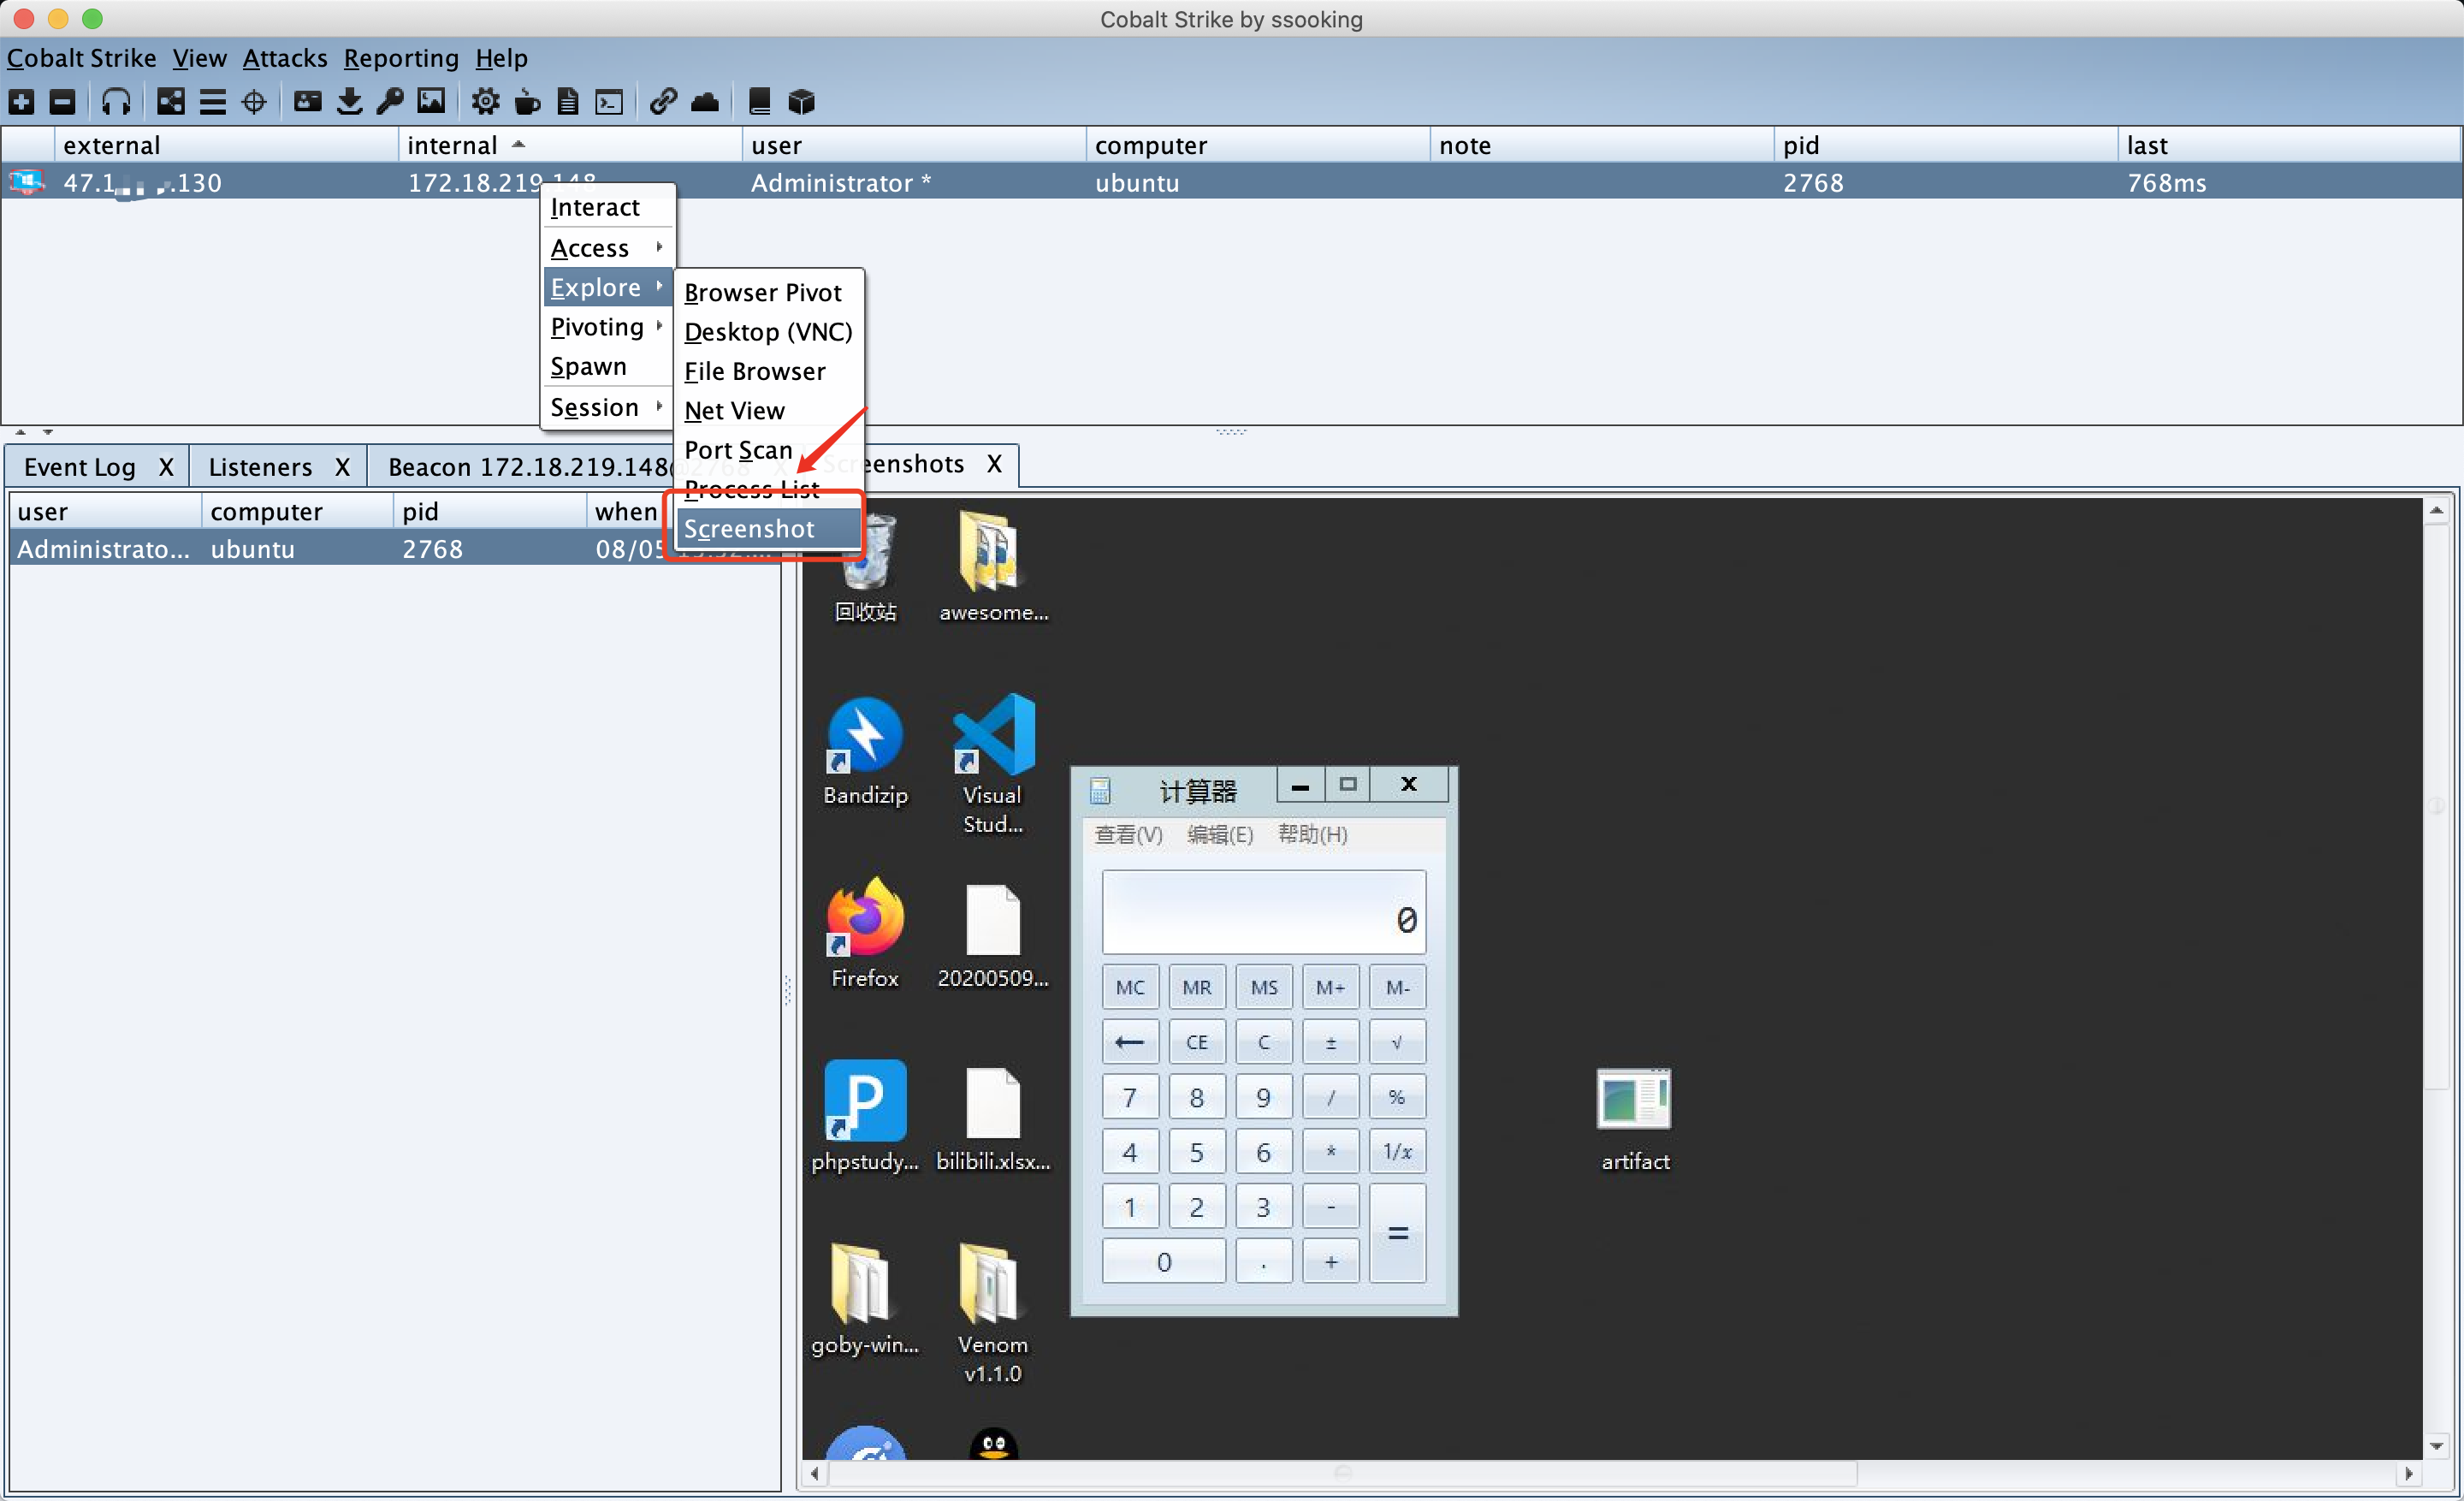Image resolution: width=2464 pixels, height=1501 pixels.
Task: Select File Browser in the submenu
Action: (x=755, y=371)
